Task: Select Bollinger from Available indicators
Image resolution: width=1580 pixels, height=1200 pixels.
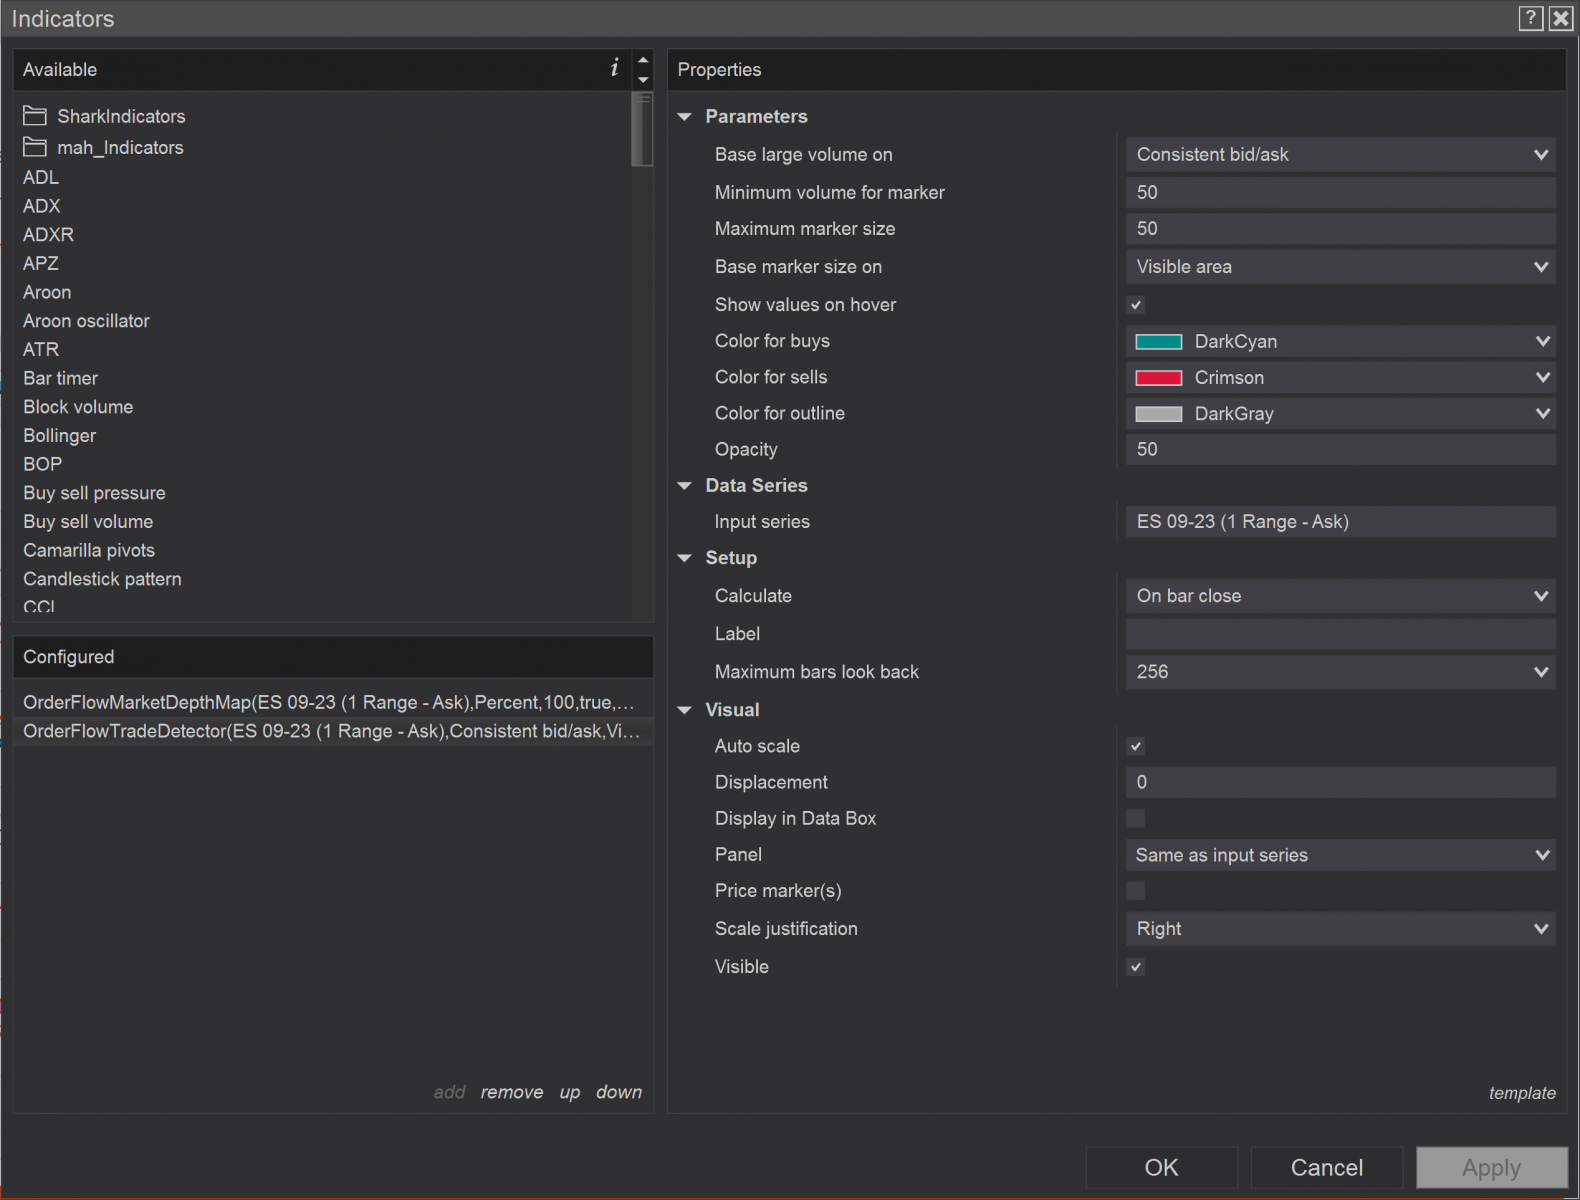Action: click(60, 436)
